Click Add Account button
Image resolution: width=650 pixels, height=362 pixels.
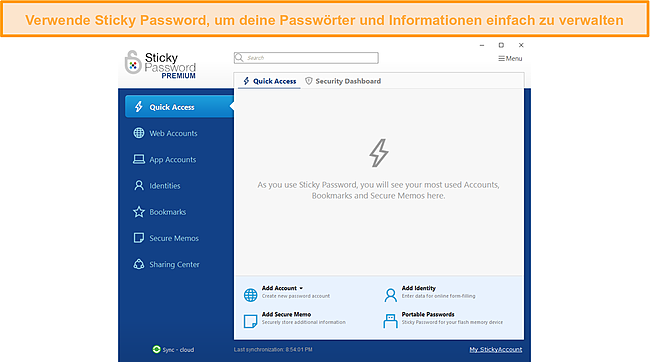click(x=279, y=288)
